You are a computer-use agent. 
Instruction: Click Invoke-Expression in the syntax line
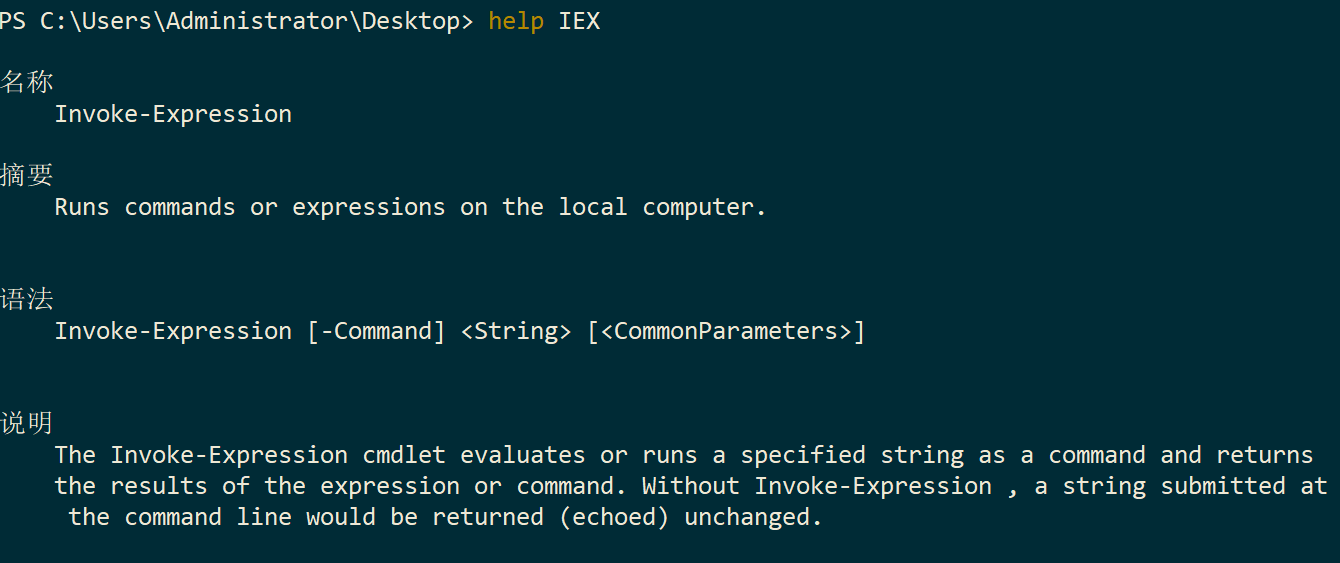point(173,331)
